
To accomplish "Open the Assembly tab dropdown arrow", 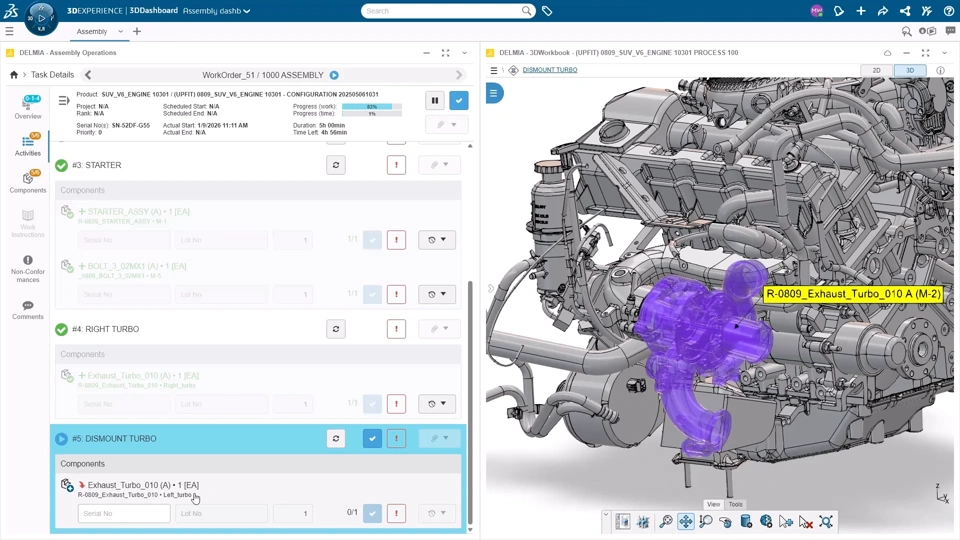I will coord(120,31).
